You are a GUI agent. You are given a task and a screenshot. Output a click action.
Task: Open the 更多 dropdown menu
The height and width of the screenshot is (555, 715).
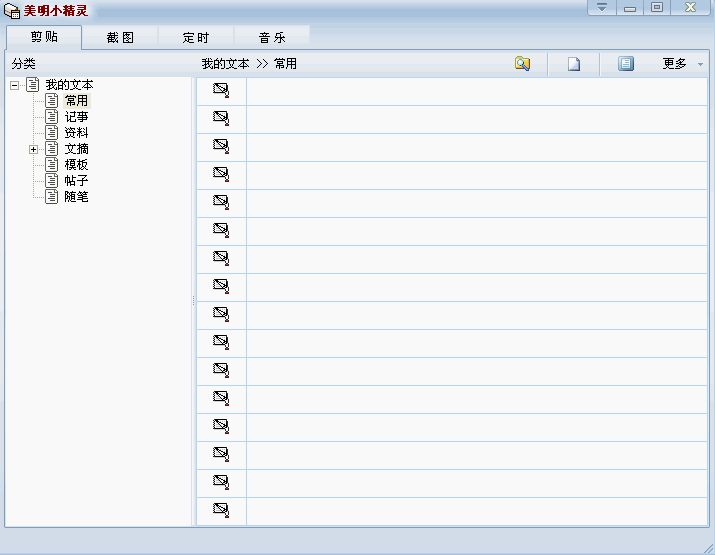coord(683,64)
